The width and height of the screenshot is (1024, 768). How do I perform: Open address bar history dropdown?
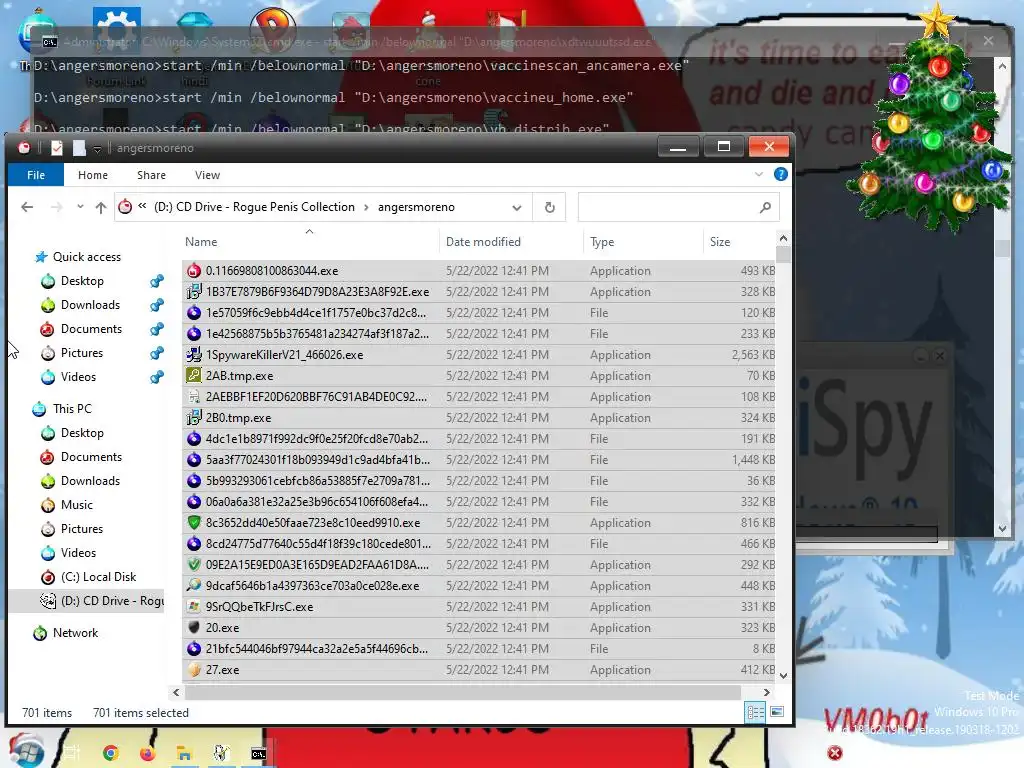(x=517, y=208)
